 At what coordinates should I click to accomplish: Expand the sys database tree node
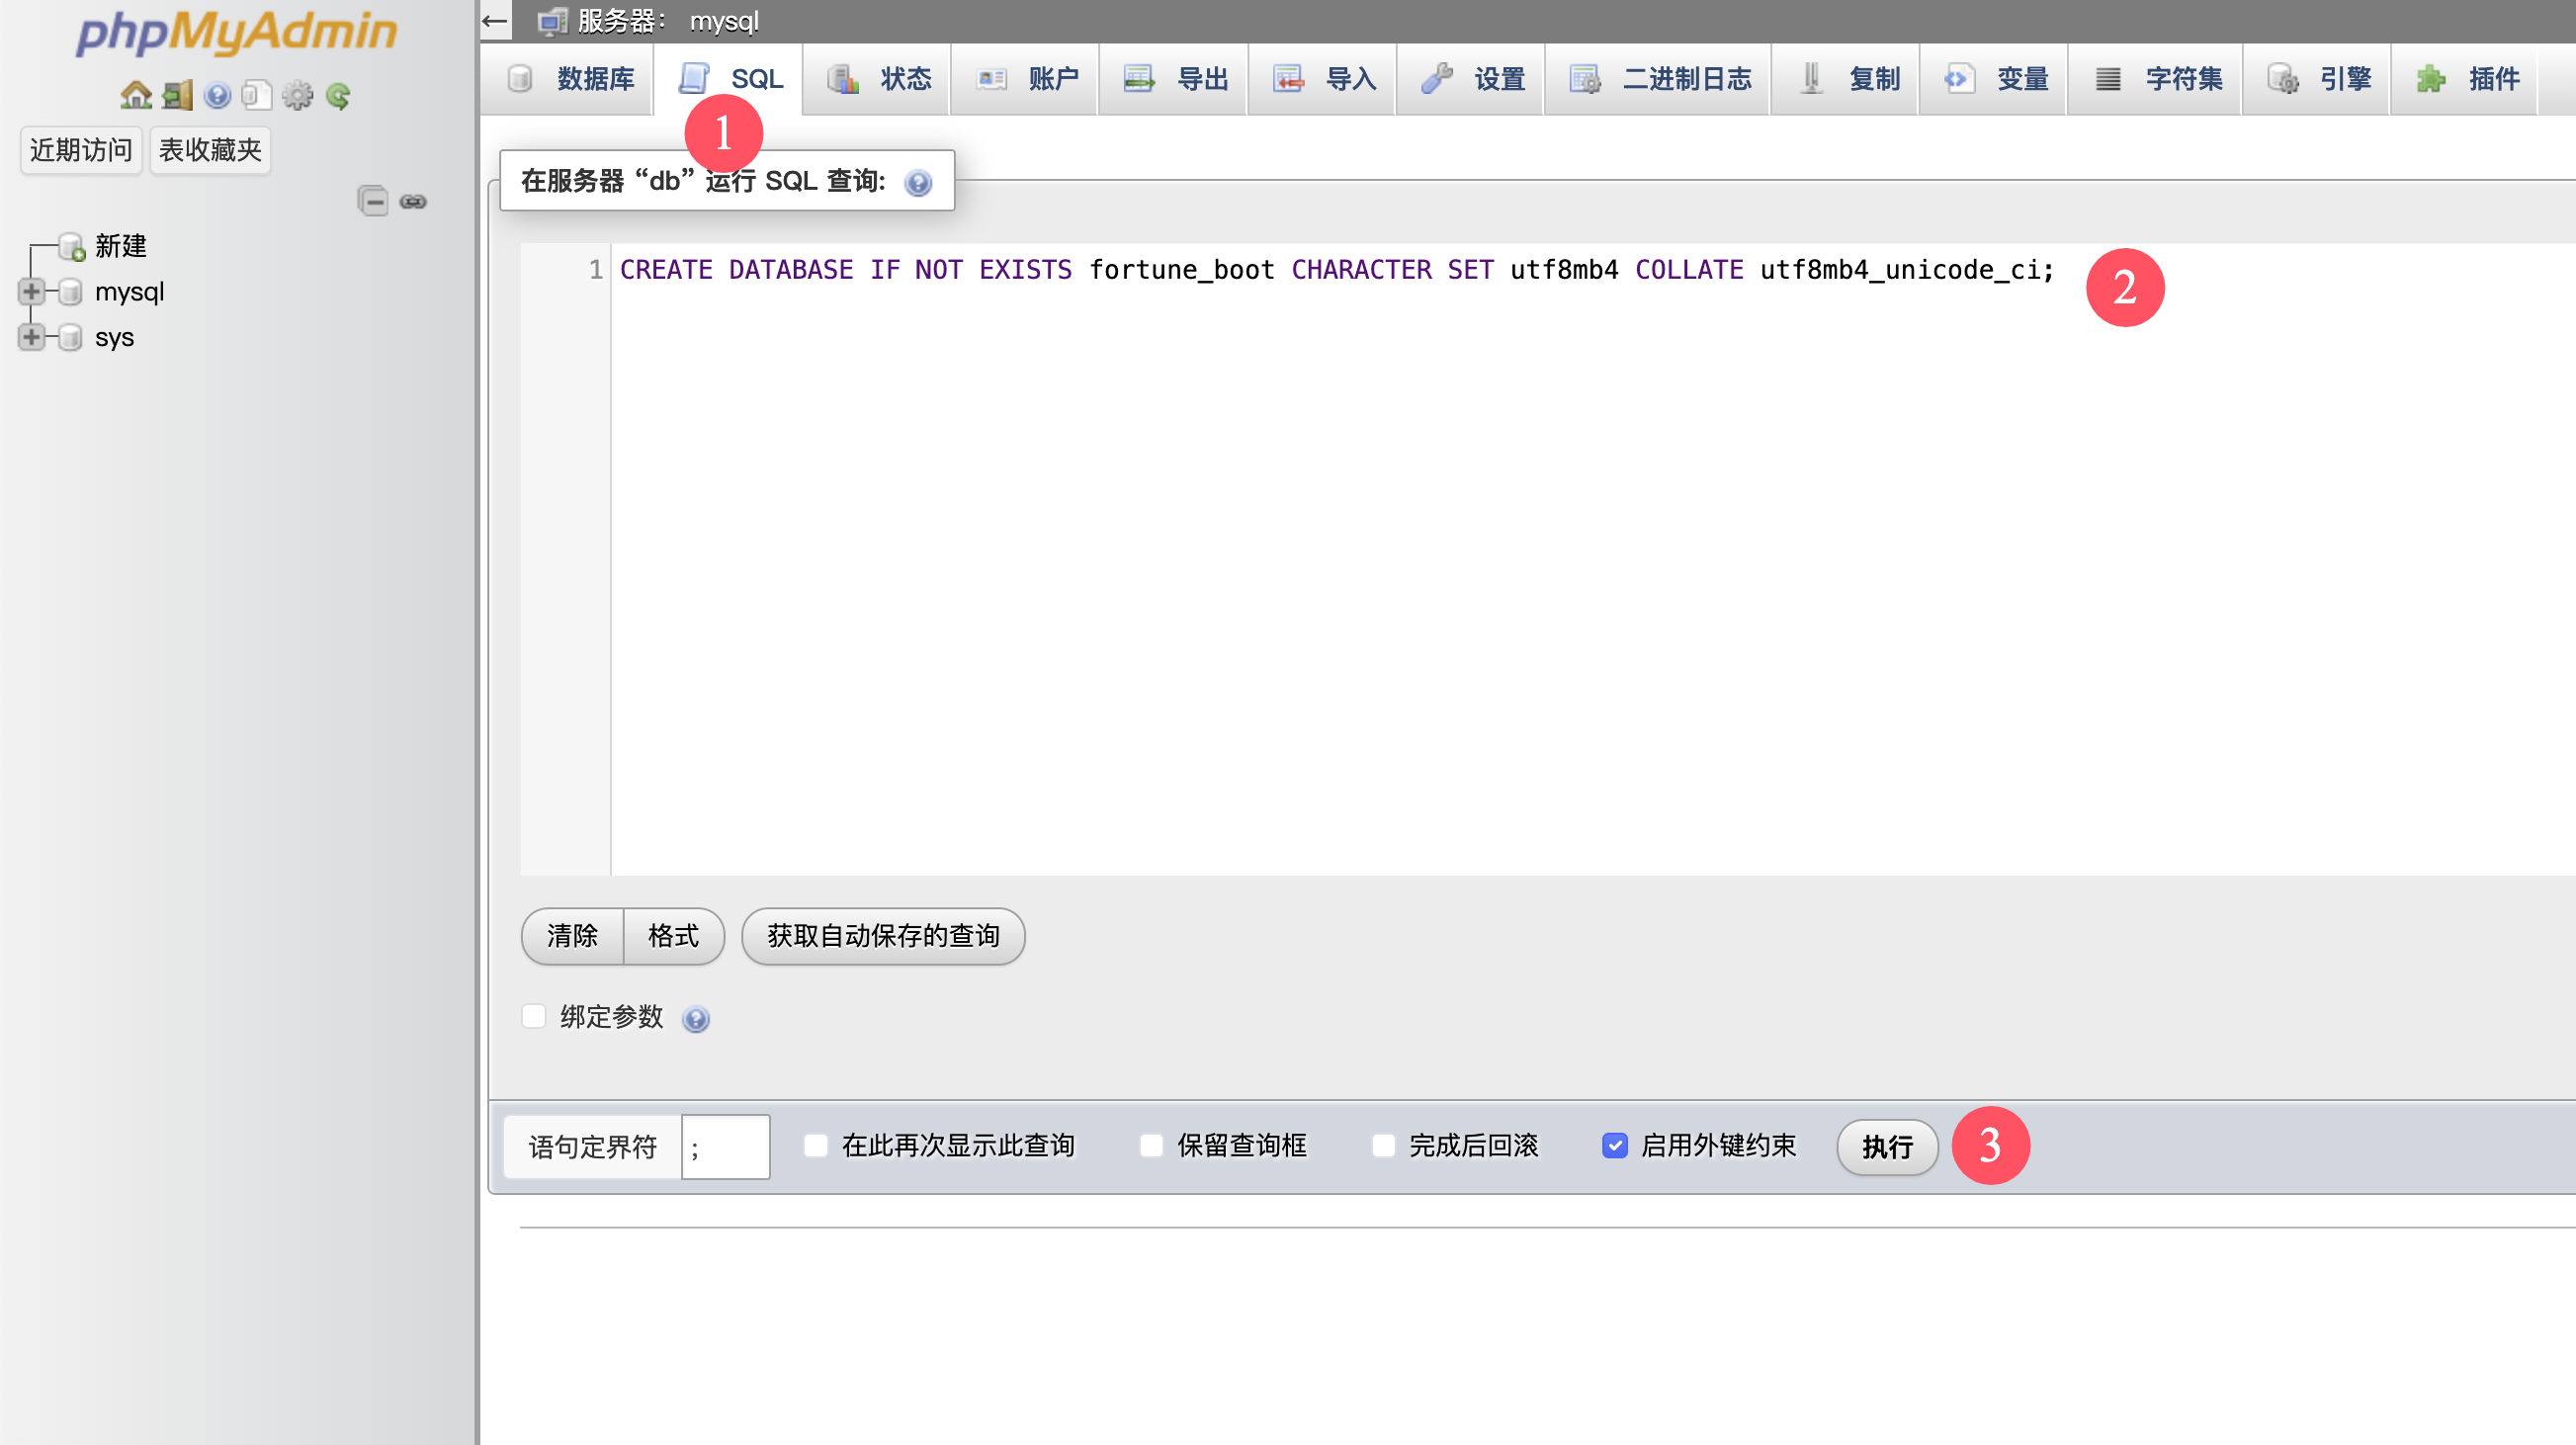pyautogui.click(x=31, y=338)
